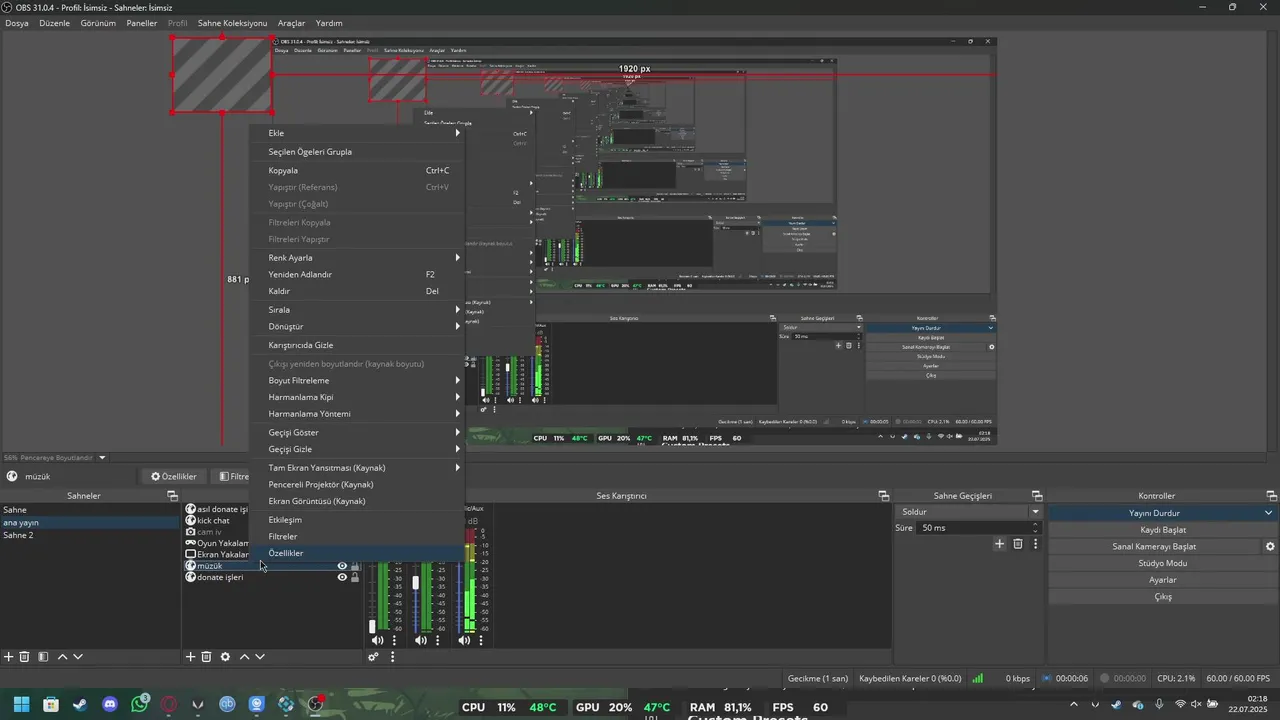
Task: Move the scene down with the arrow icon
Action: 78,657
